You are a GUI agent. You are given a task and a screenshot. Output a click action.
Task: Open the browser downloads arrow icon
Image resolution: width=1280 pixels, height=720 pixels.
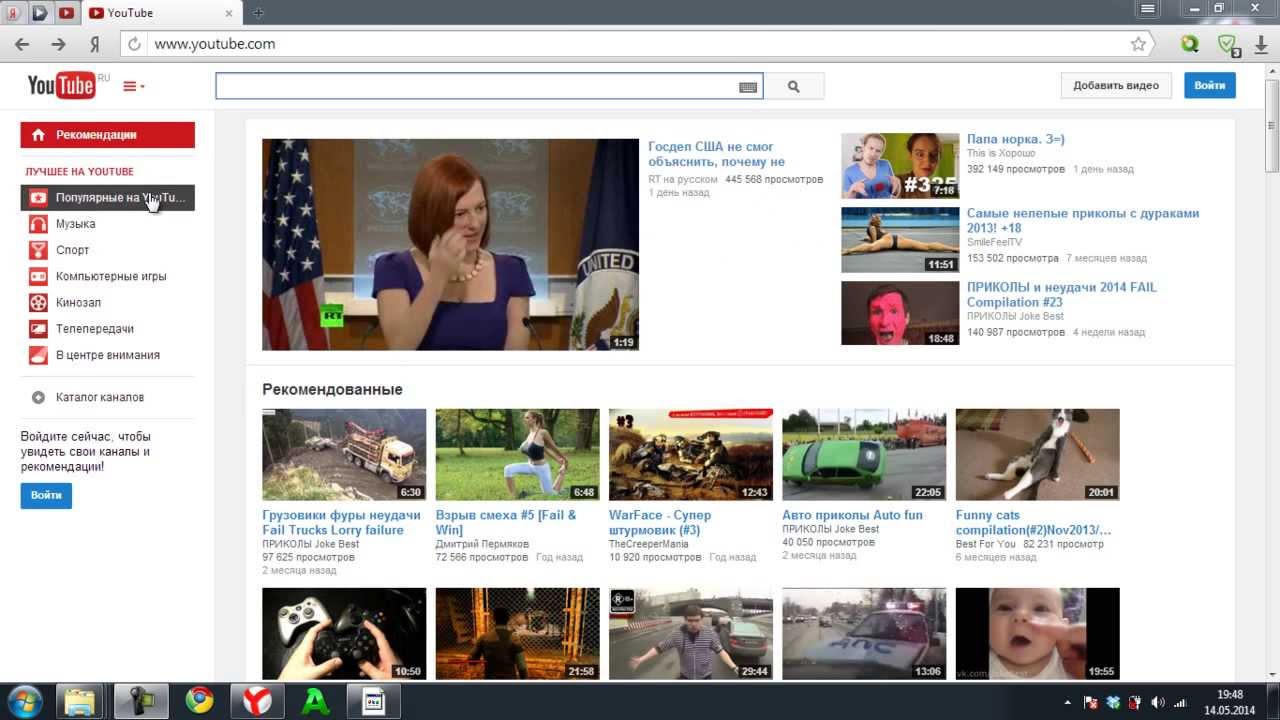coord(1262,44)
